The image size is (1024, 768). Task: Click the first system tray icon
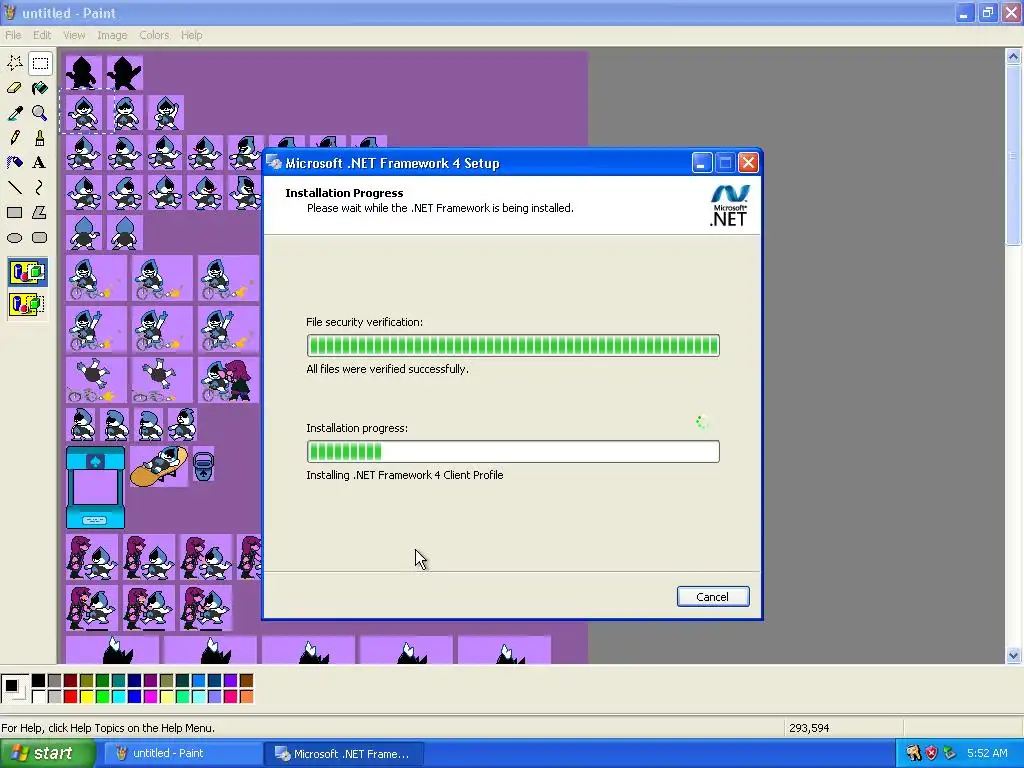pyautogui.click(x=913, y=754)
